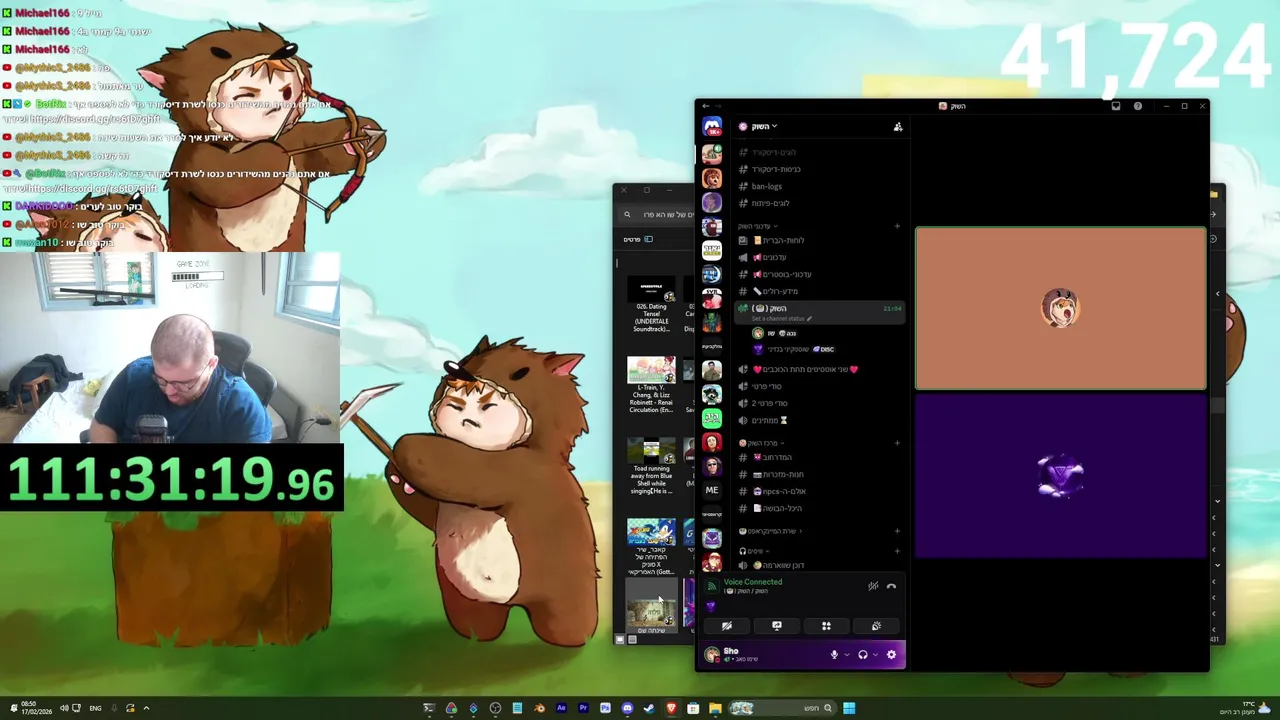Add channel to עדכוני השוק category

tap(897, 226)
